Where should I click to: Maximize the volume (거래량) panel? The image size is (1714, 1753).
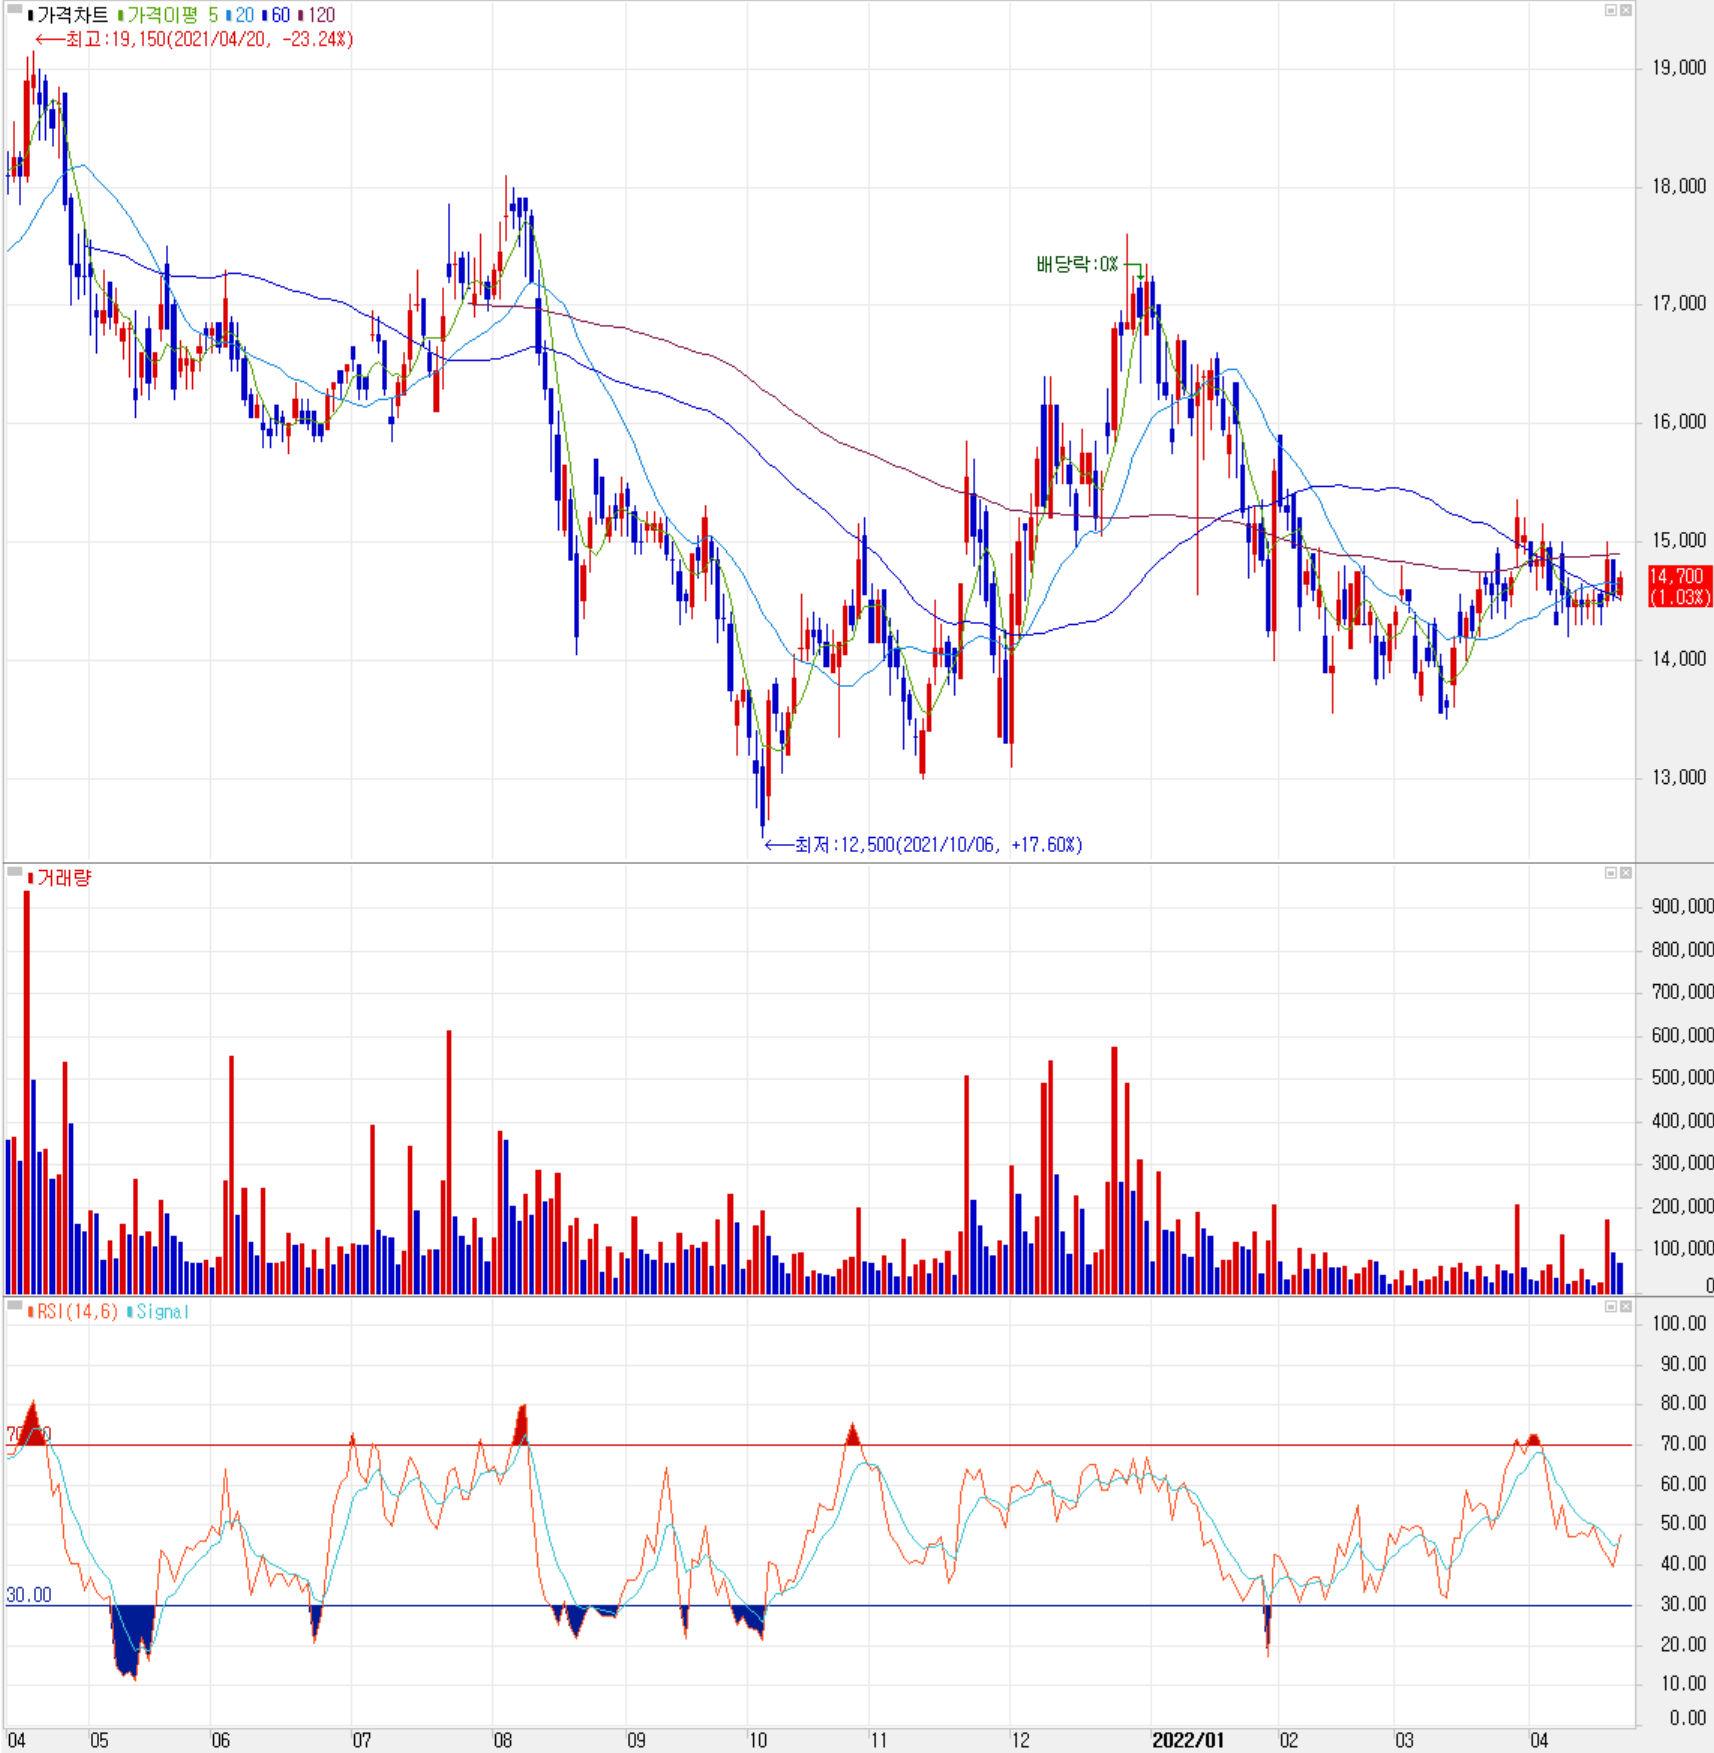pyautogui.click(x=1610, y=873)
